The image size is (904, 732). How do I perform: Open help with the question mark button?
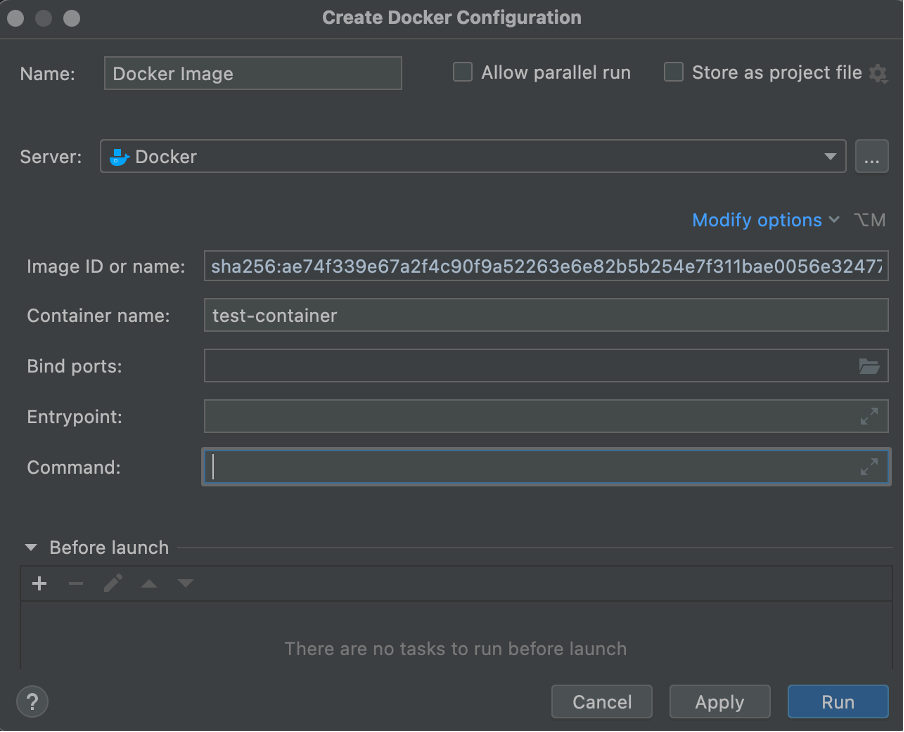pyautogui.click(x=32, y=701)
